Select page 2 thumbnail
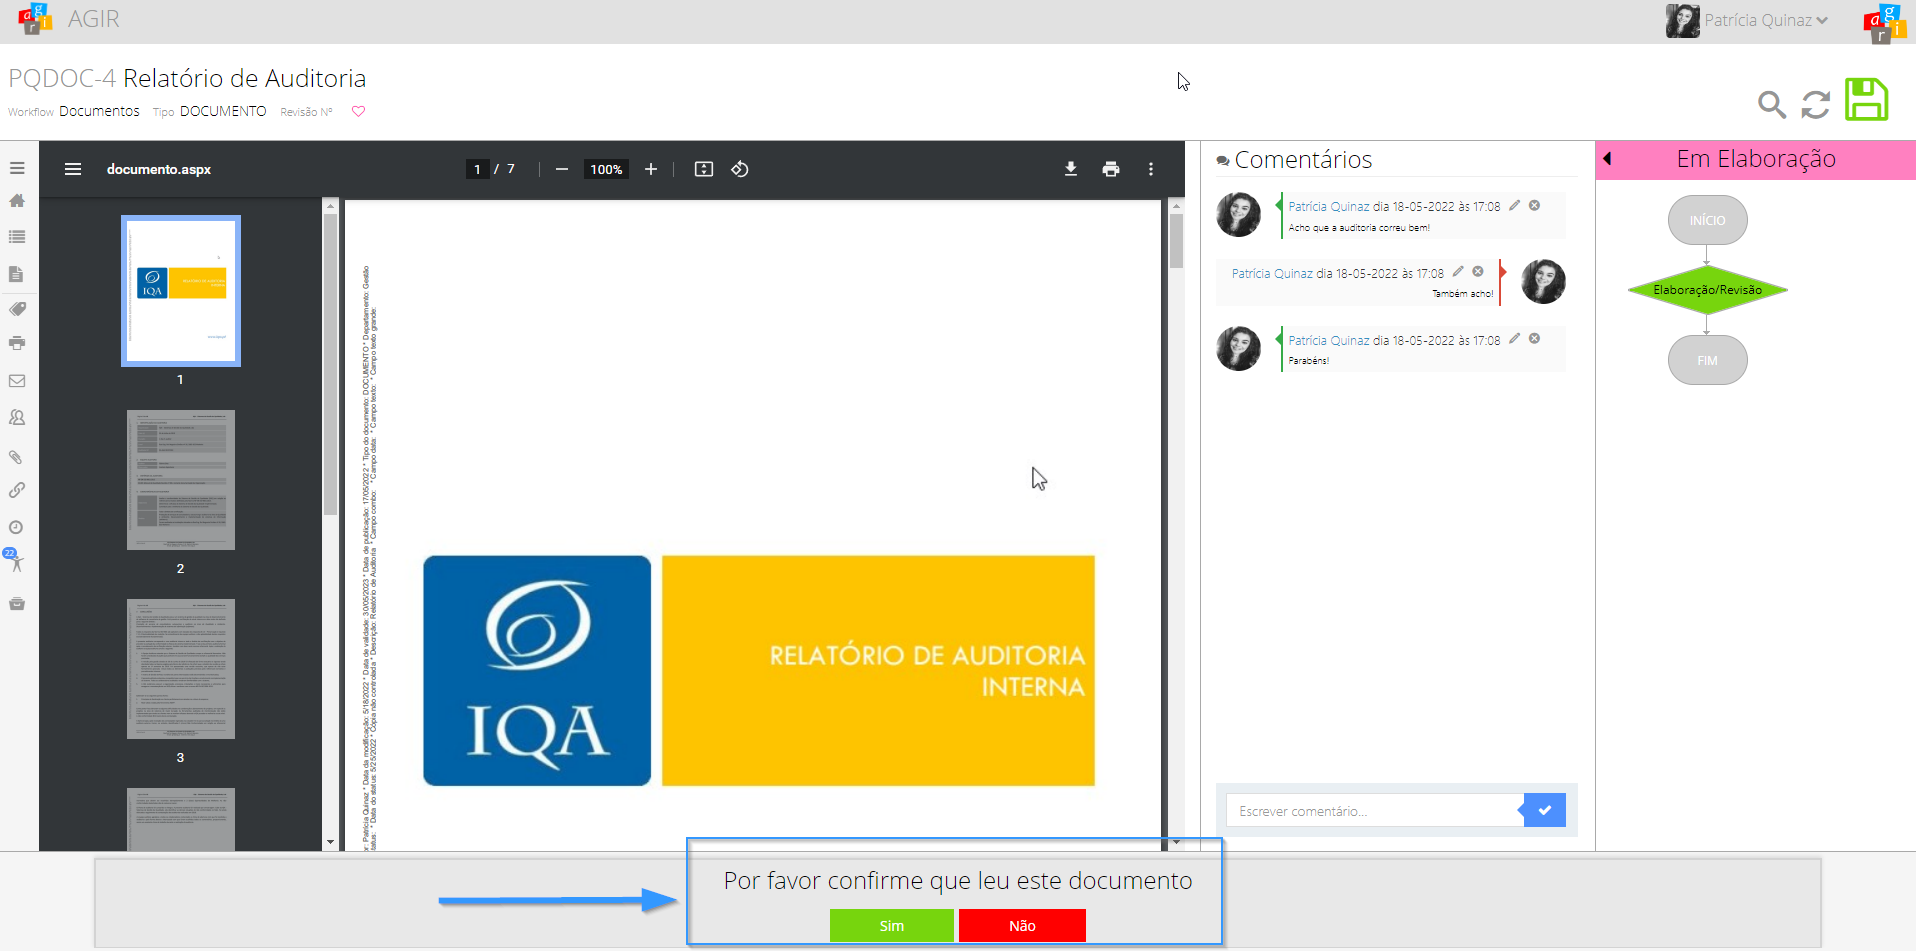Viewport: 1916px width, 951px height. pyautogui.click(x=181, y=480)
